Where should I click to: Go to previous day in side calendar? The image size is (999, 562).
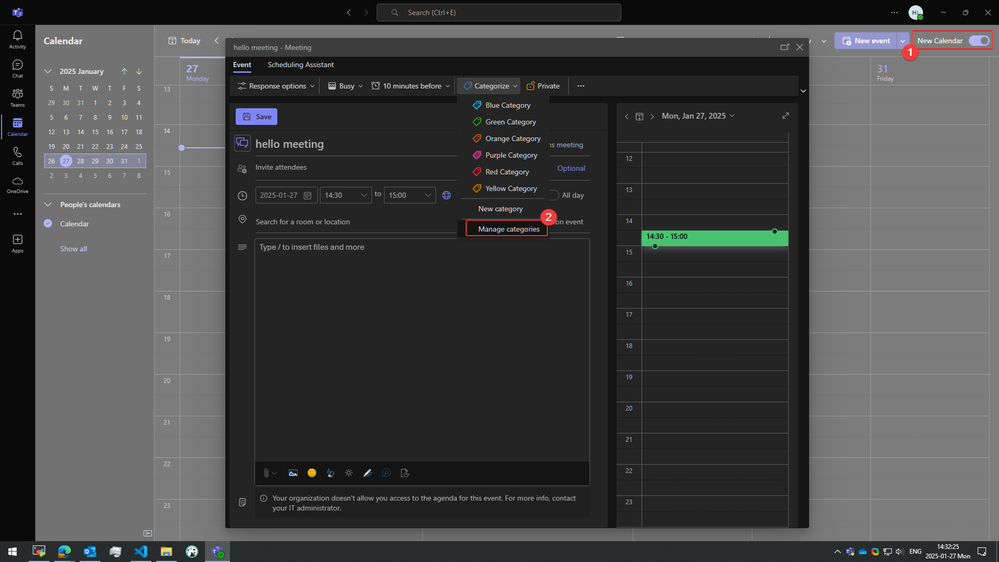coord(626,117)
